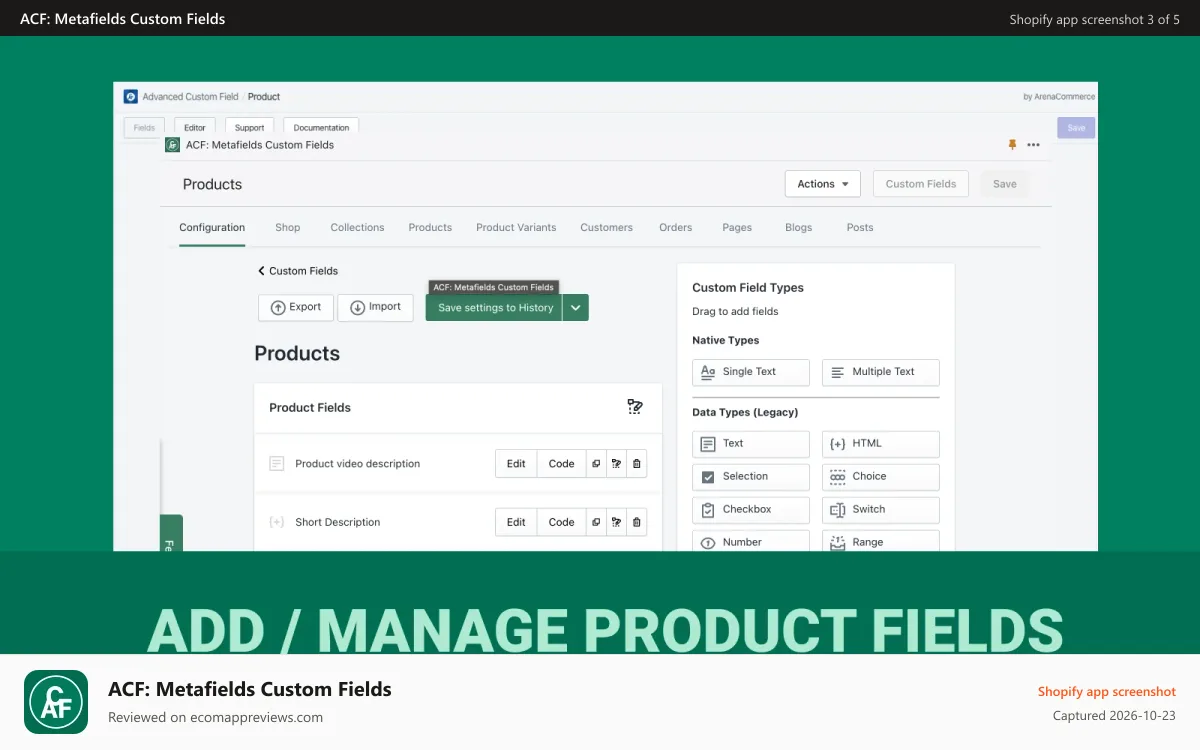Open Documentation tab in background window
The height and width of the screenshot is (750, 1200).
tap(321, 128)
